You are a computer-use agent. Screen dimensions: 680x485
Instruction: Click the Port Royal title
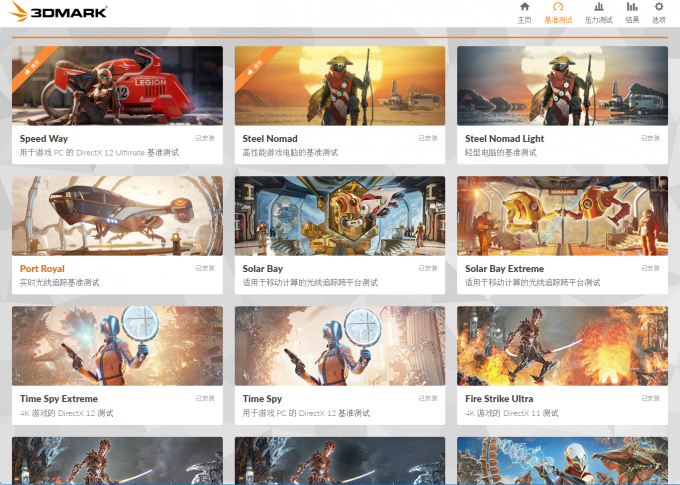point(42,269)
